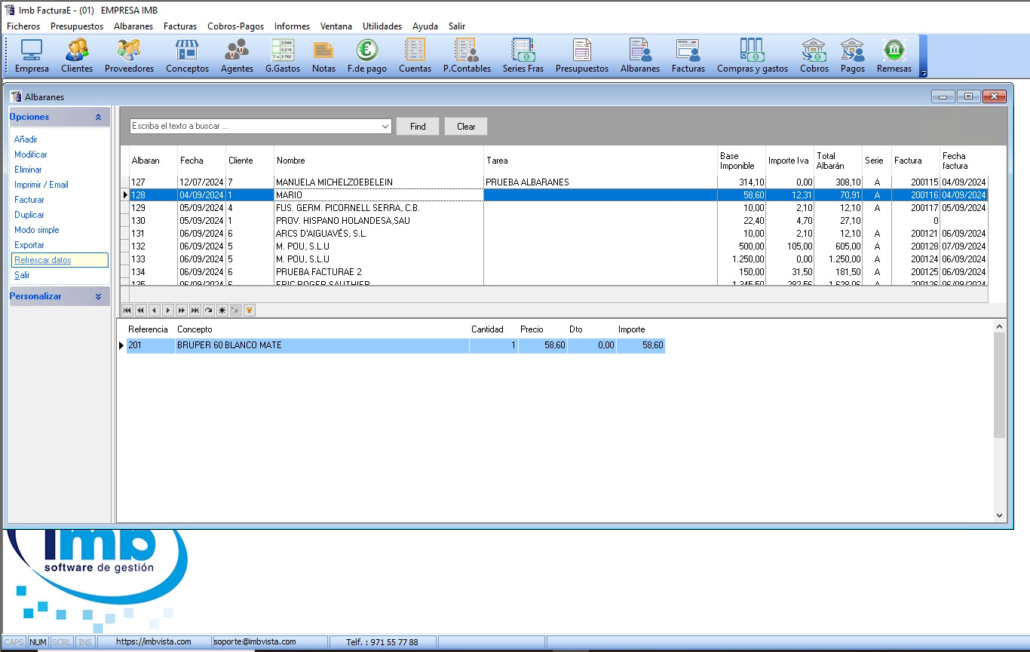The height and width of the screenshot is (652, 1030).
Task: Open P.Contables from the toolbar
Action: click(467, 56)
